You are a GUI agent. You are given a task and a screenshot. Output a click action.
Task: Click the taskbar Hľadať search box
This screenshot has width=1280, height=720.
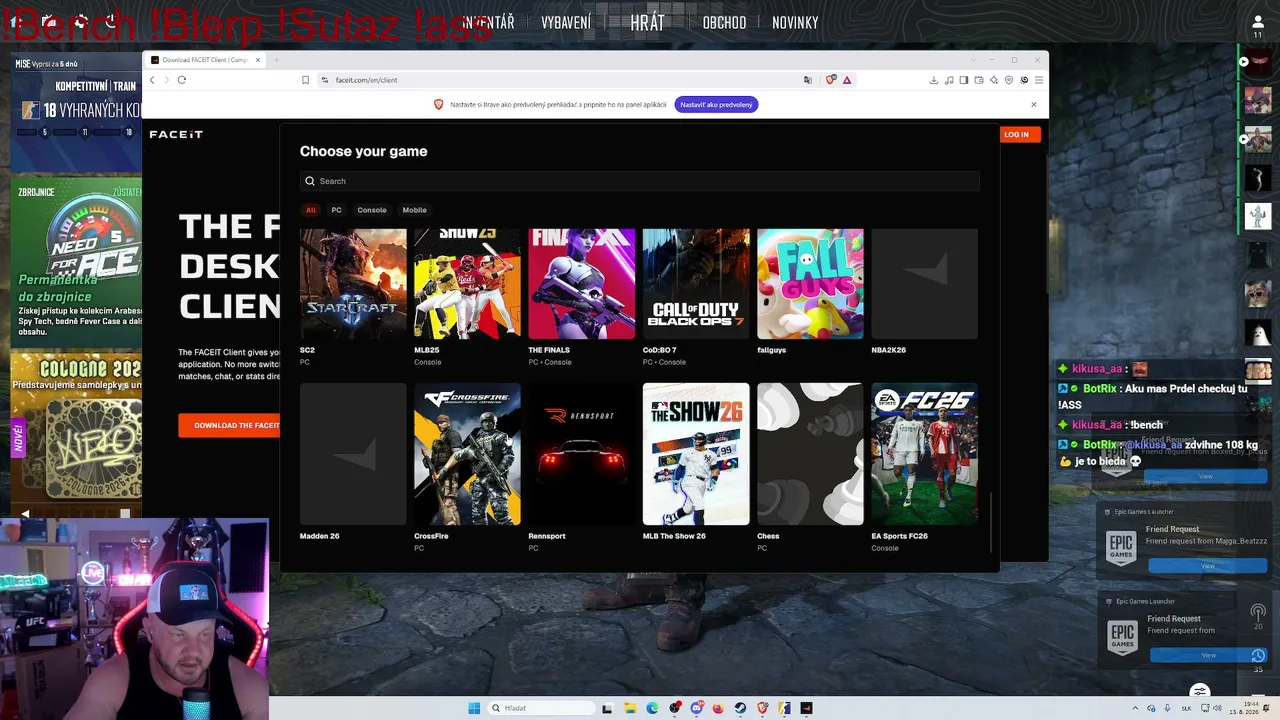[540, 708]
